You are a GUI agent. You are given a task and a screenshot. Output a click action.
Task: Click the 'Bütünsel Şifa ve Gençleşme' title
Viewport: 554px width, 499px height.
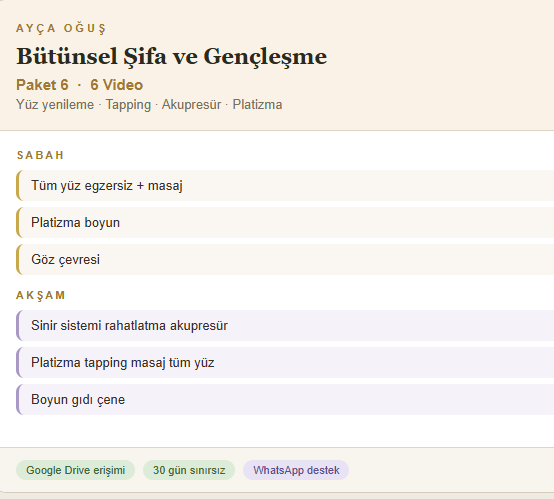pyautogui.click(x=172, y=57)
